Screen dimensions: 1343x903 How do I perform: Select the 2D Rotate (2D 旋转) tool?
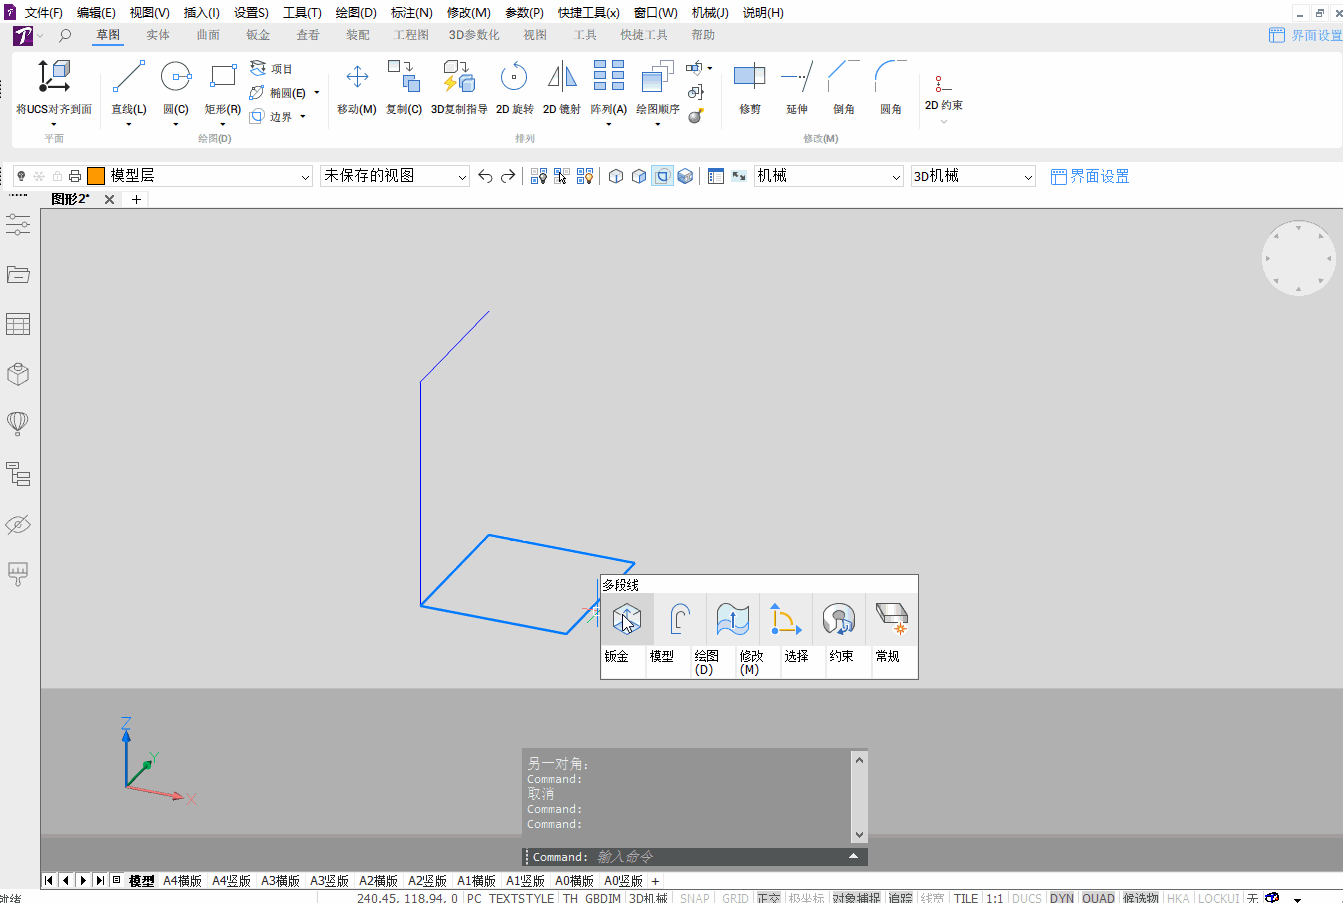pos(514,80)
